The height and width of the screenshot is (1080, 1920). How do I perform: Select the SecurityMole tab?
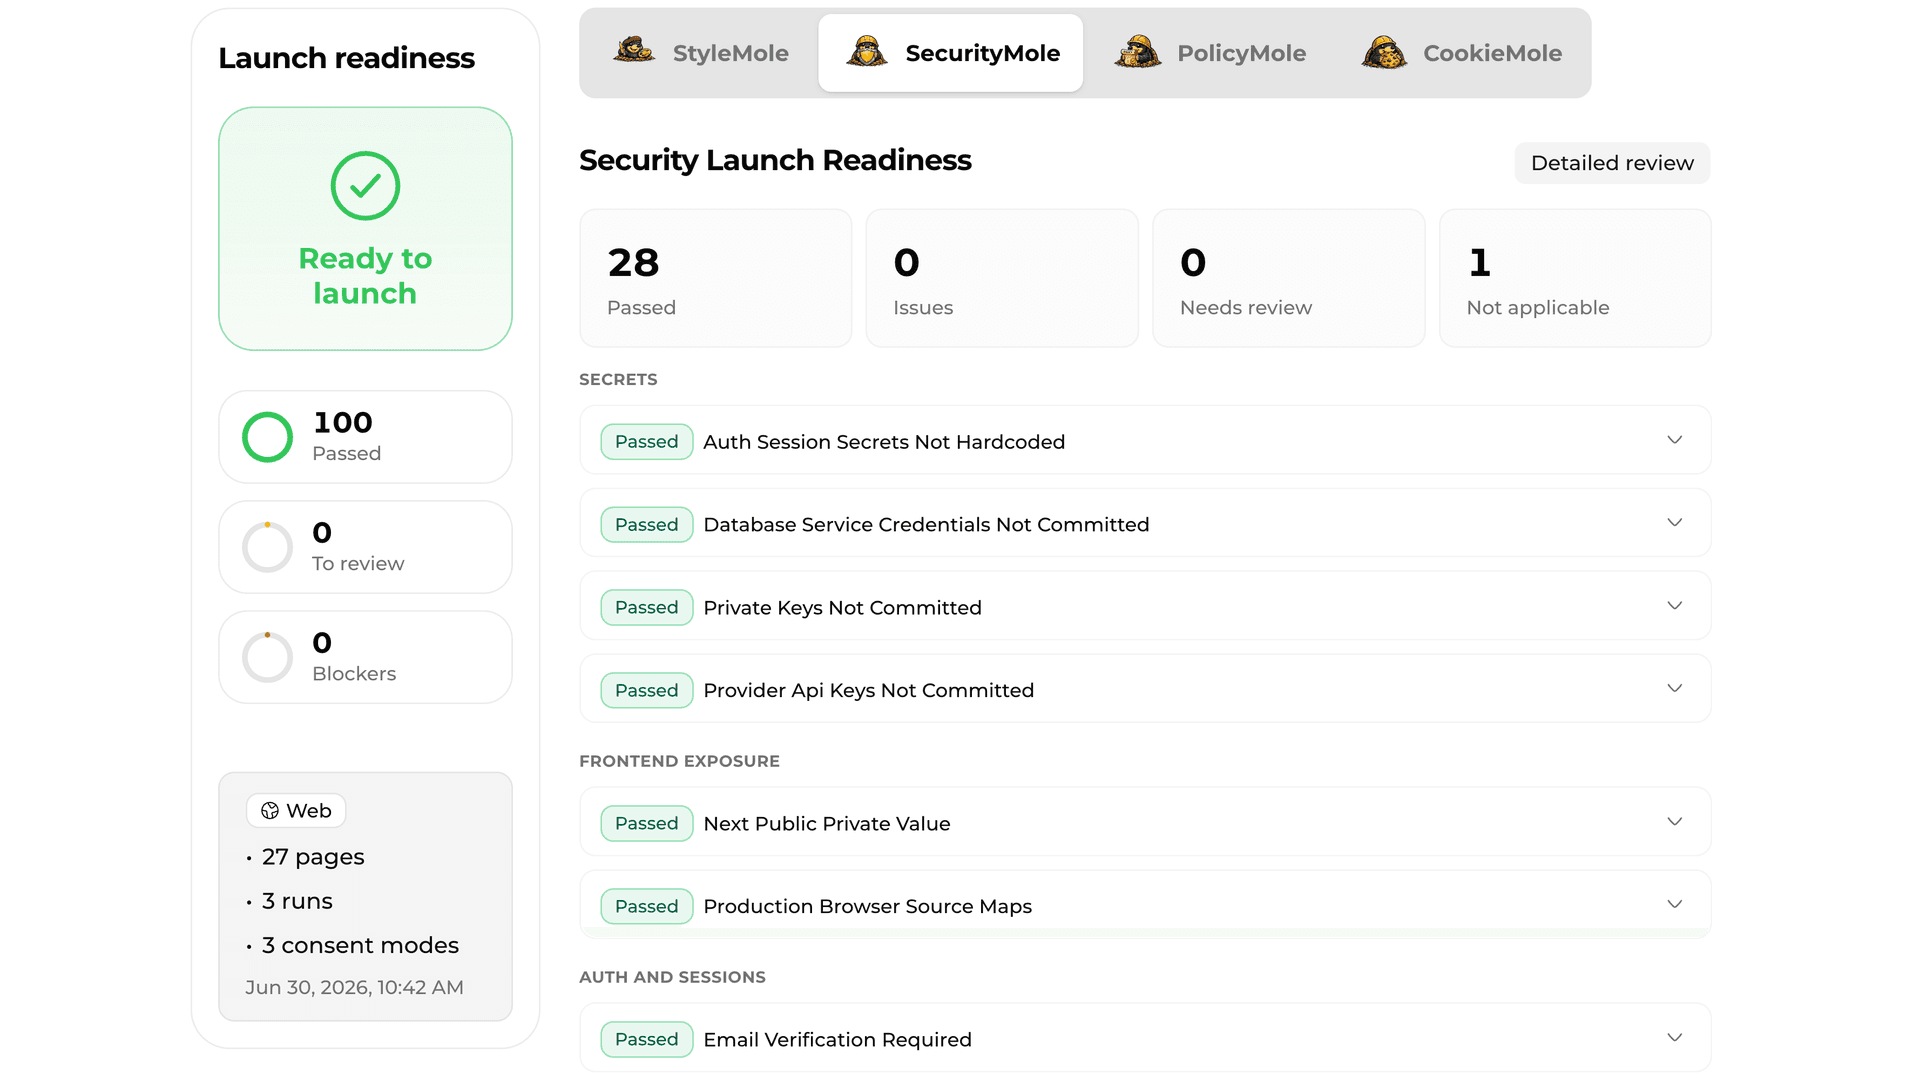(950, 53)
